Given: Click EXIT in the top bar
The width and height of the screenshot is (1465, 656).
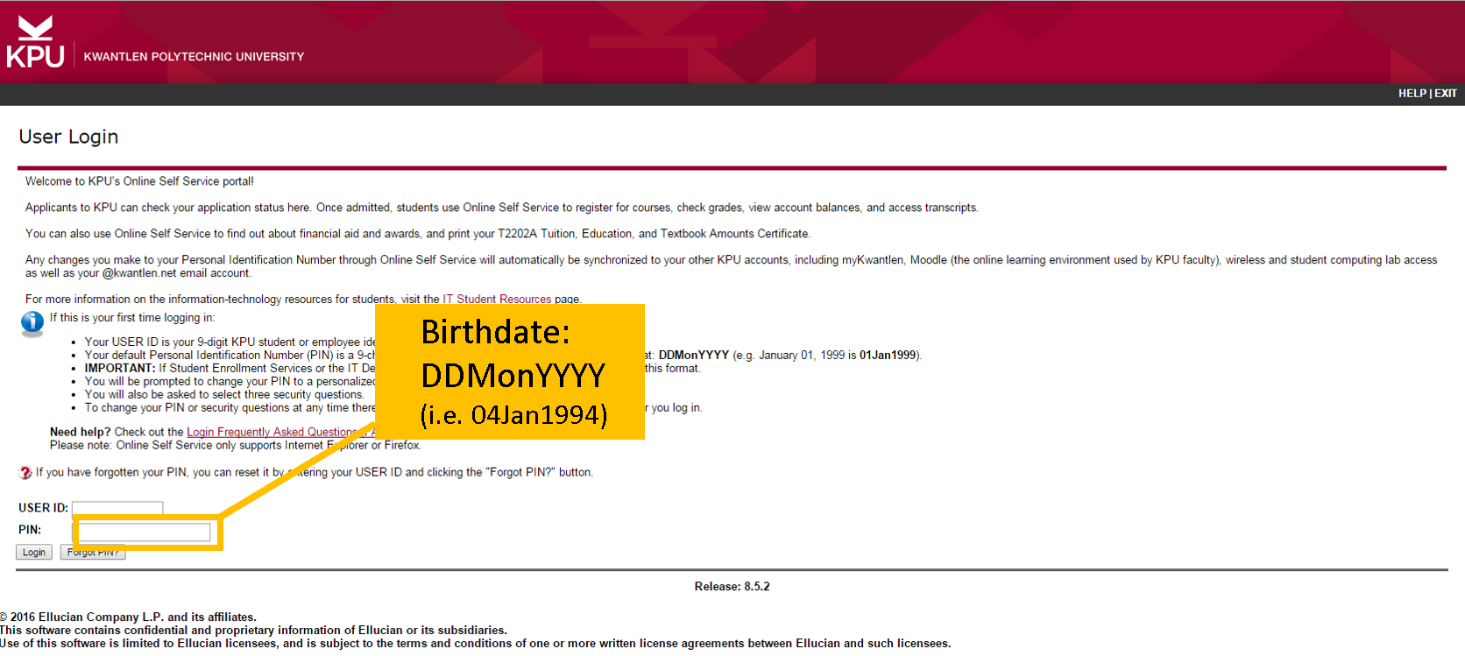Looking at the screenshot, I should pyautogui.click(x=1446, y=93).
